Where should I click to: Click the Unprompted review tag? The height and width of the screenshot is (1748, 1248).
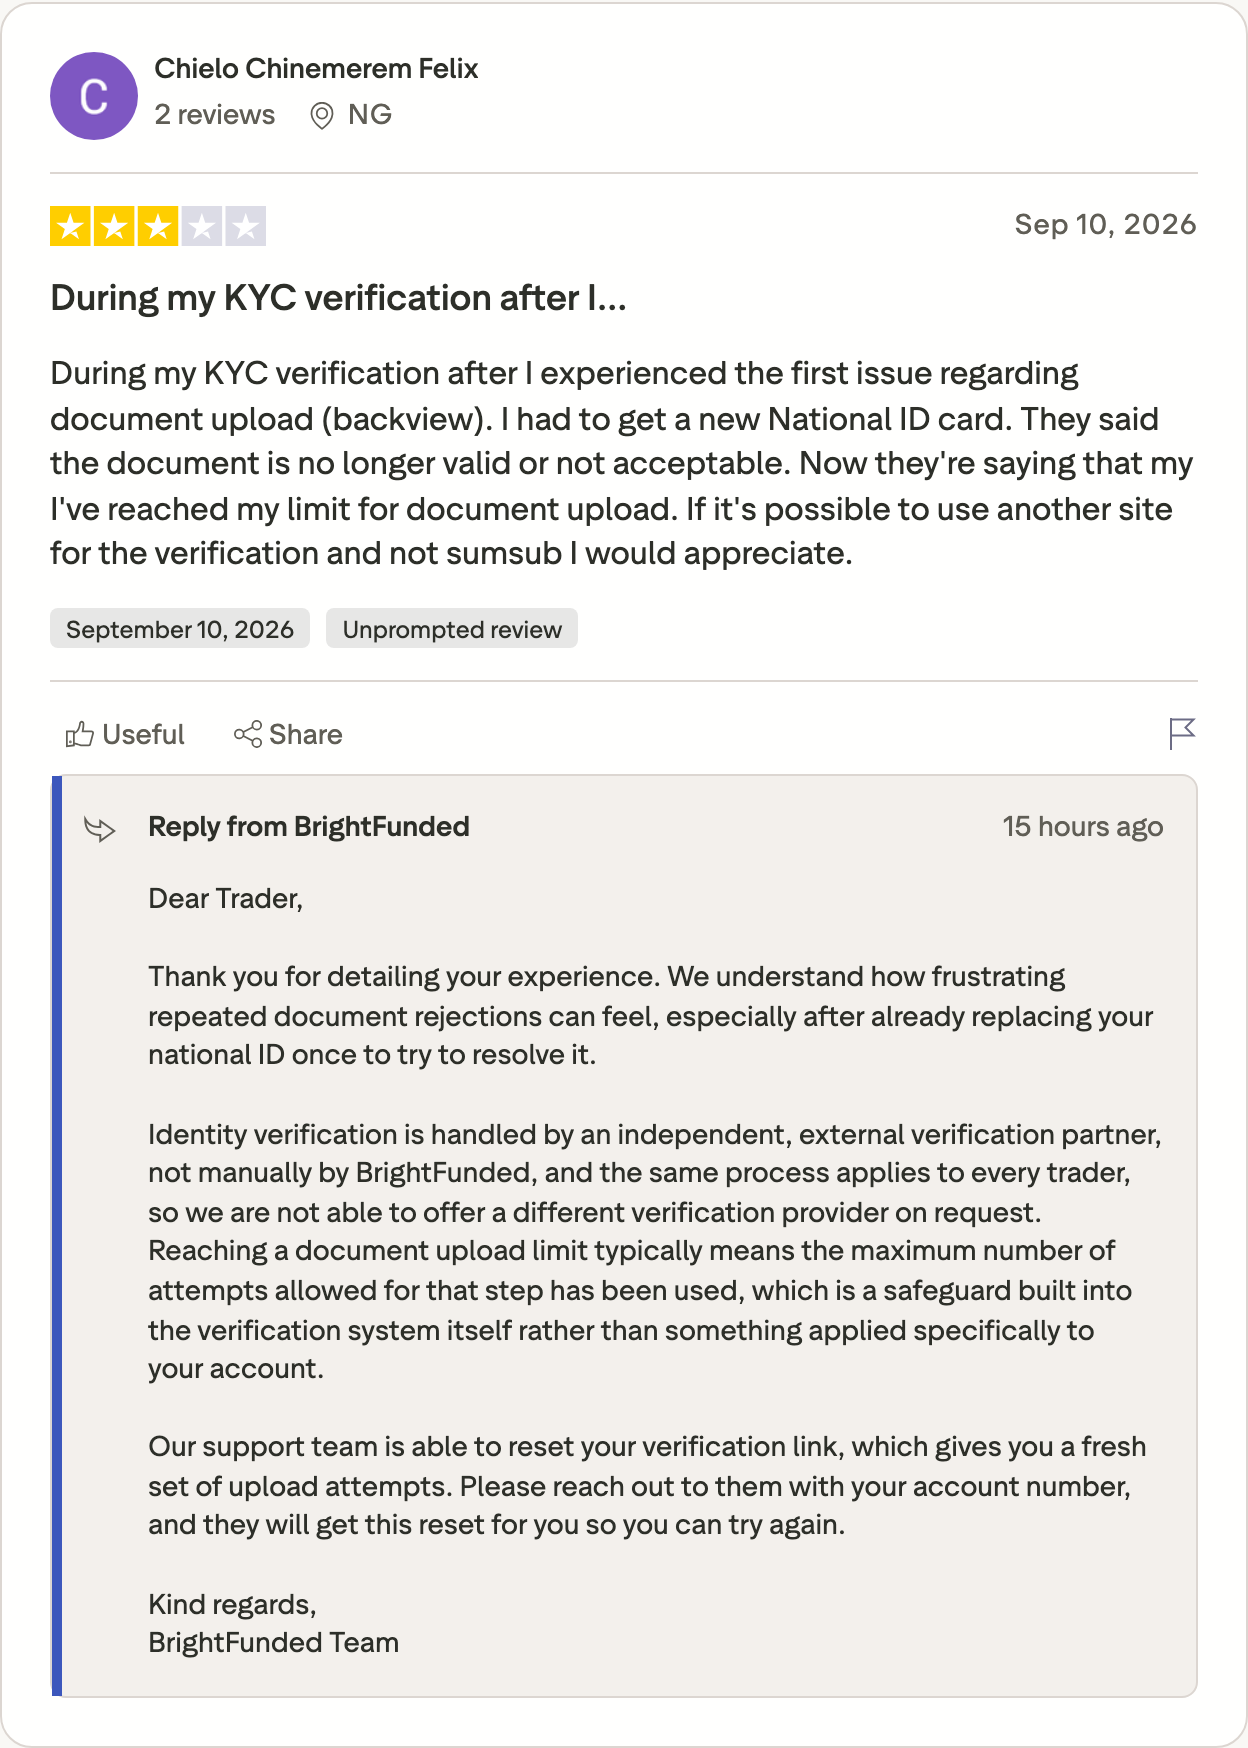[x=452, y=629]
